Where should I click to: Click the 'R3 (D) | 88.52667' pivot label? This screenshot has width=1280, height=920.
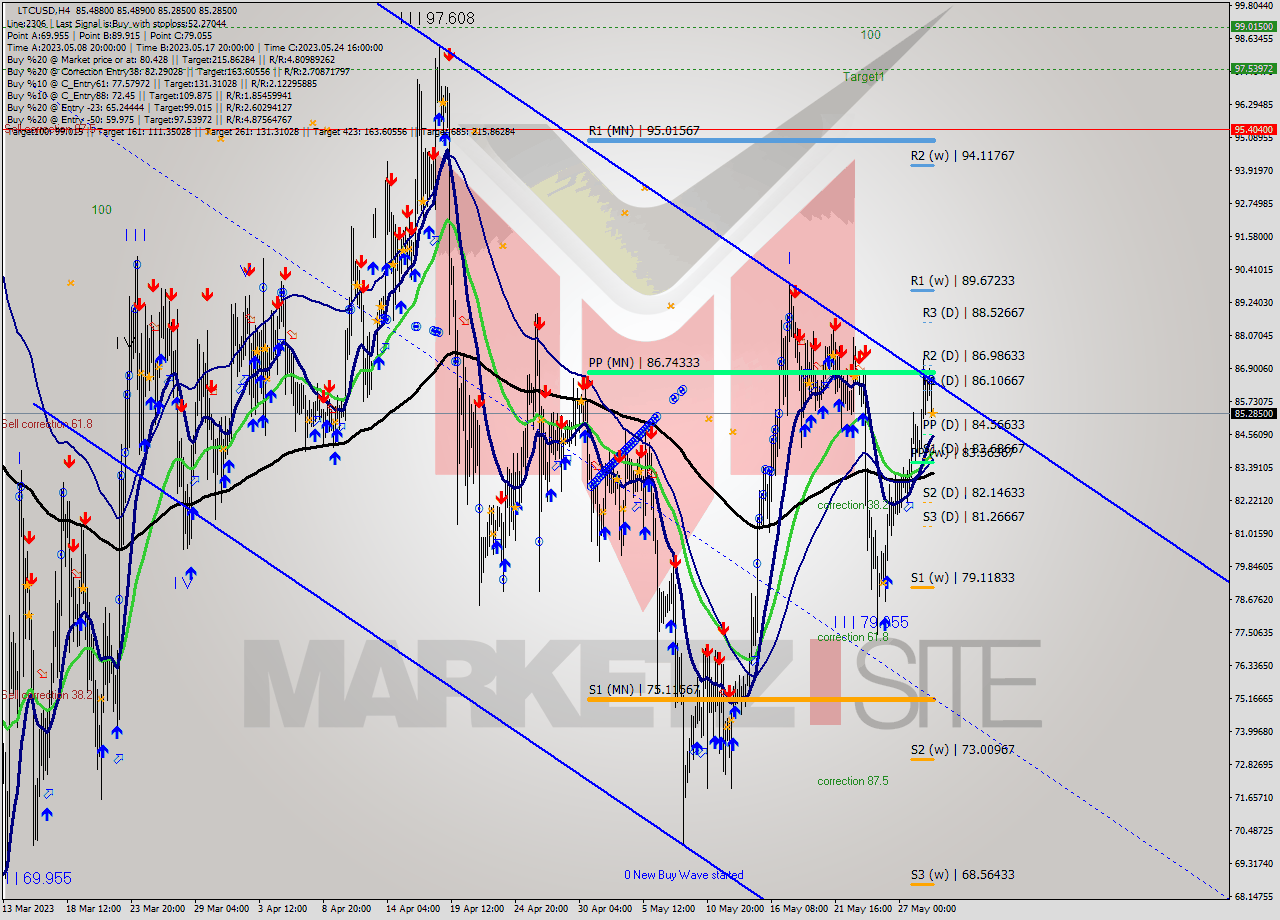[x=973, y=312]
